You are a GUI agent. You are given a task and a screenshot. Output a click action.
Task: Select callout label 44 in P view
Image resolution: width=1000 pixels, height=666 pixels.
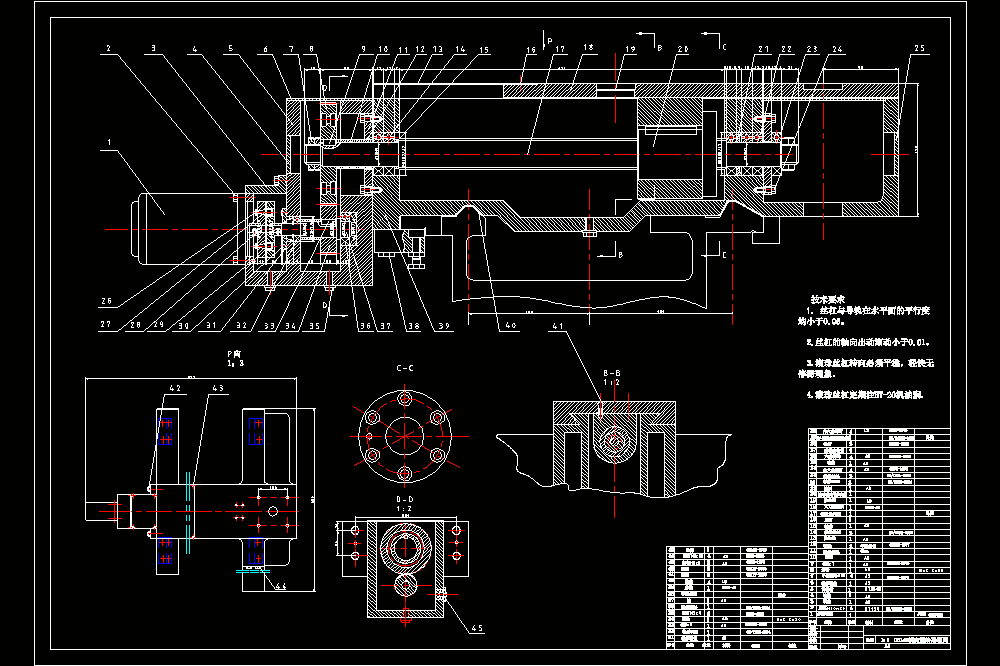pyautogui.click(x=281, y=586)
